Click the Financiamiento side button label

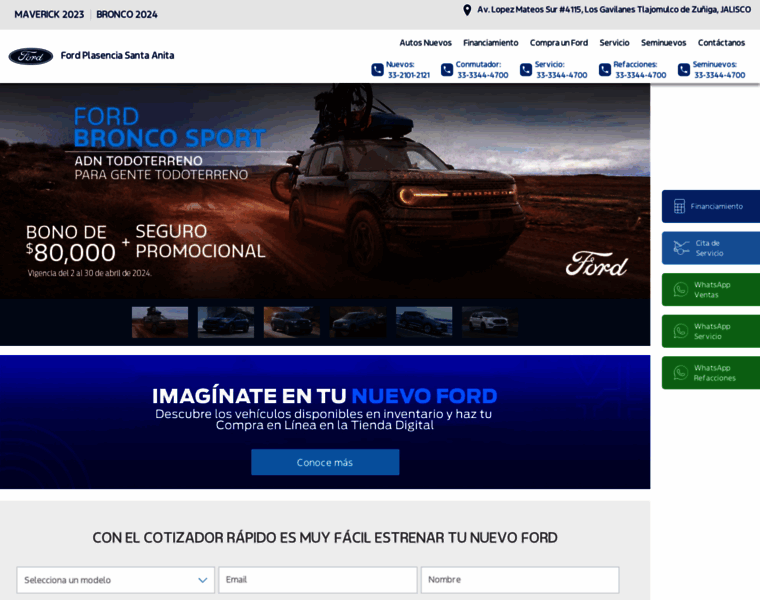coord(716,206)
